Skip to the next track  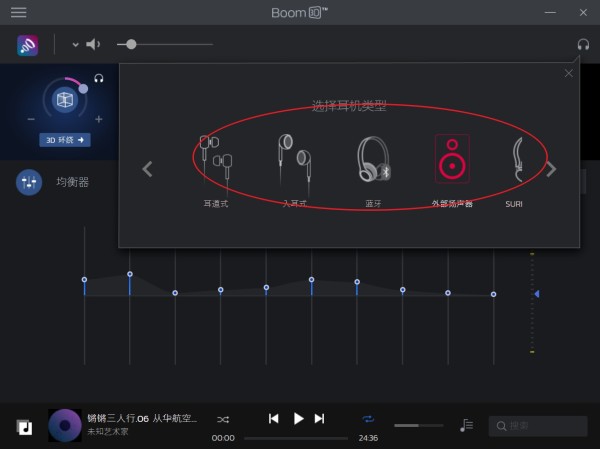320,419
